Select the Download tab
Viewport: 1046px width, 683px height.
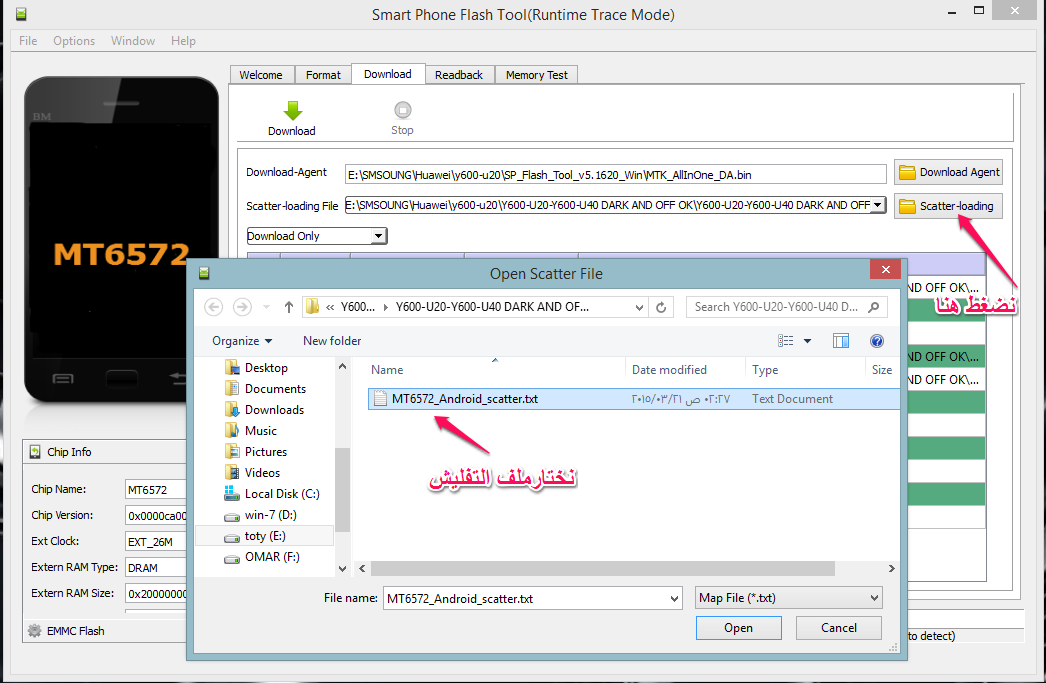pos(388,74)
